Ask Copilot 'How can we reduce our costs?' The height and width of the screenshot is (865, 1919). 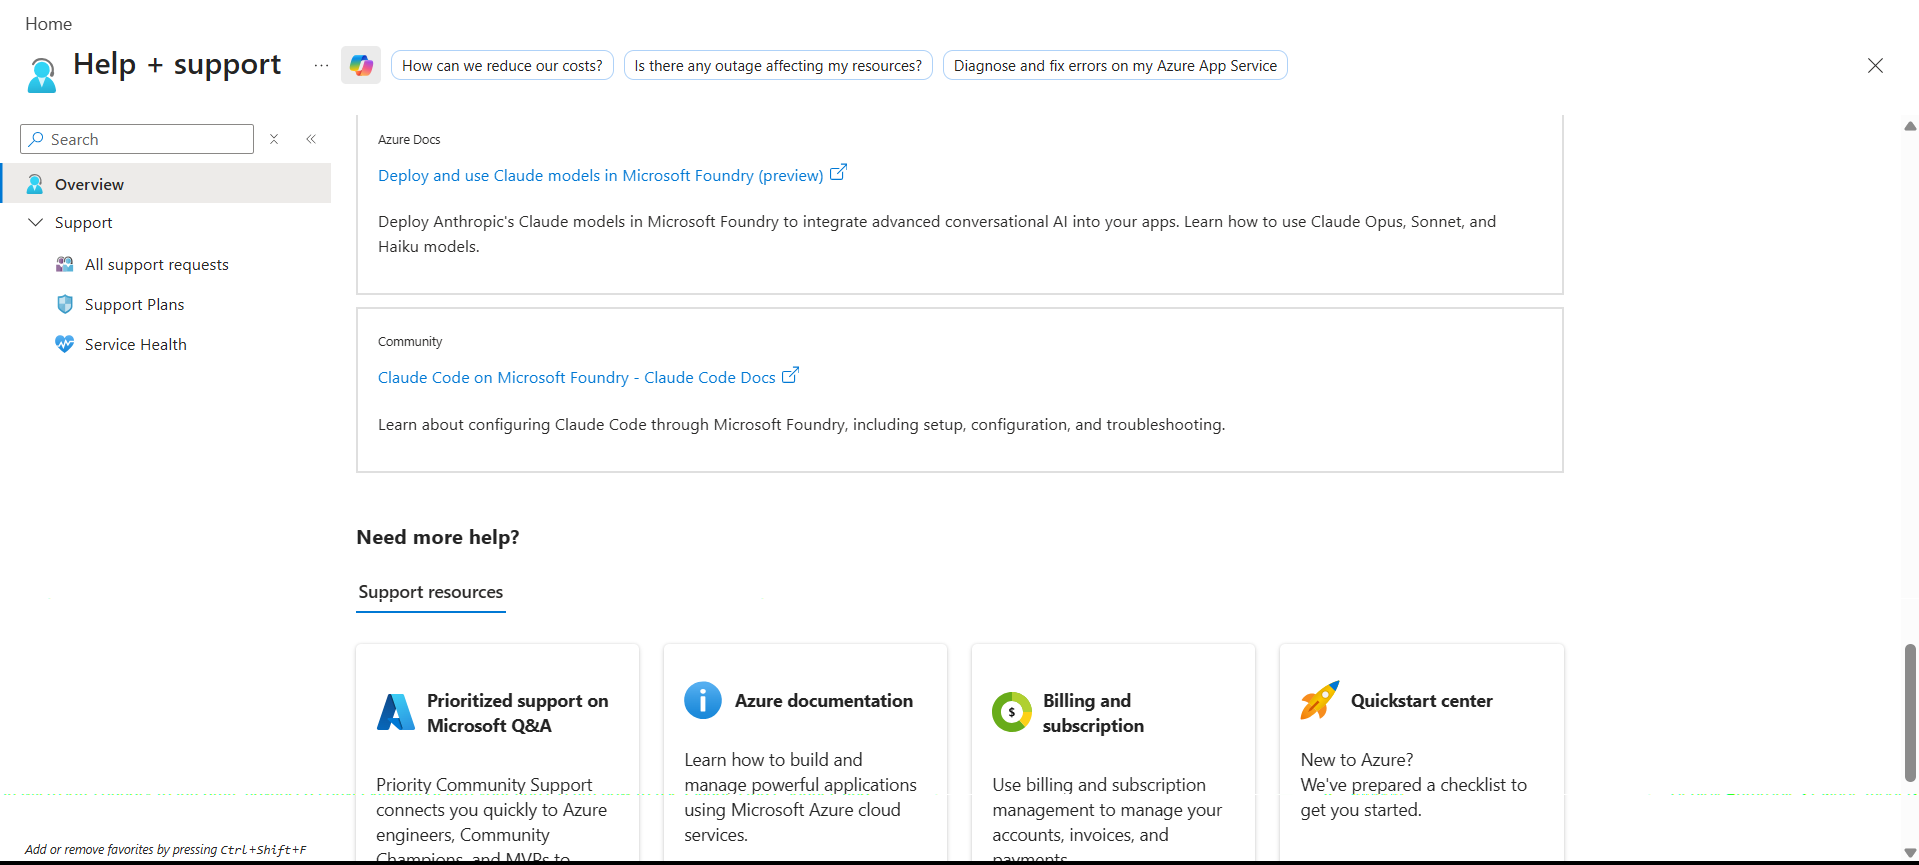[x=502, y=66]
